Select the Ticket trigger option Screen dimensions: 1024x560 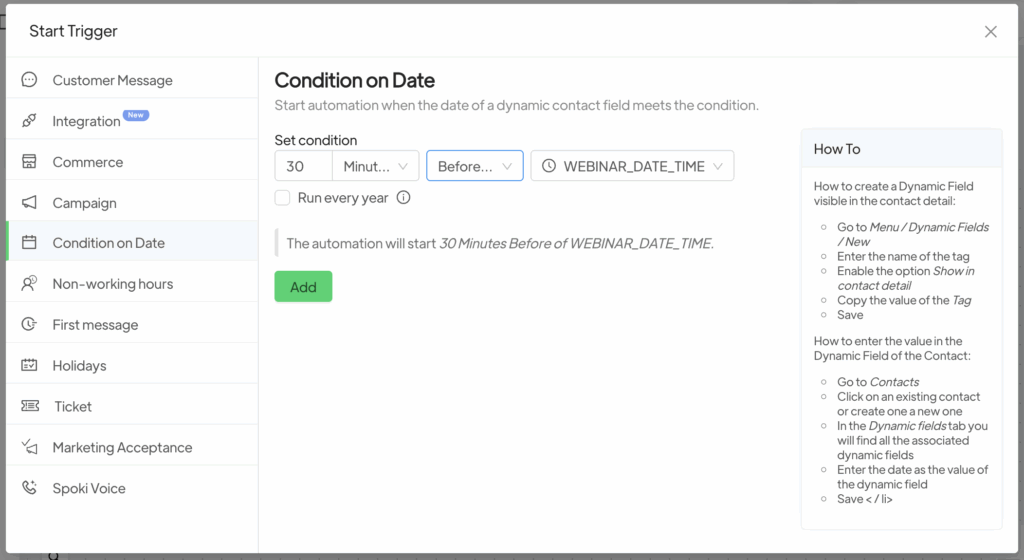72,407
